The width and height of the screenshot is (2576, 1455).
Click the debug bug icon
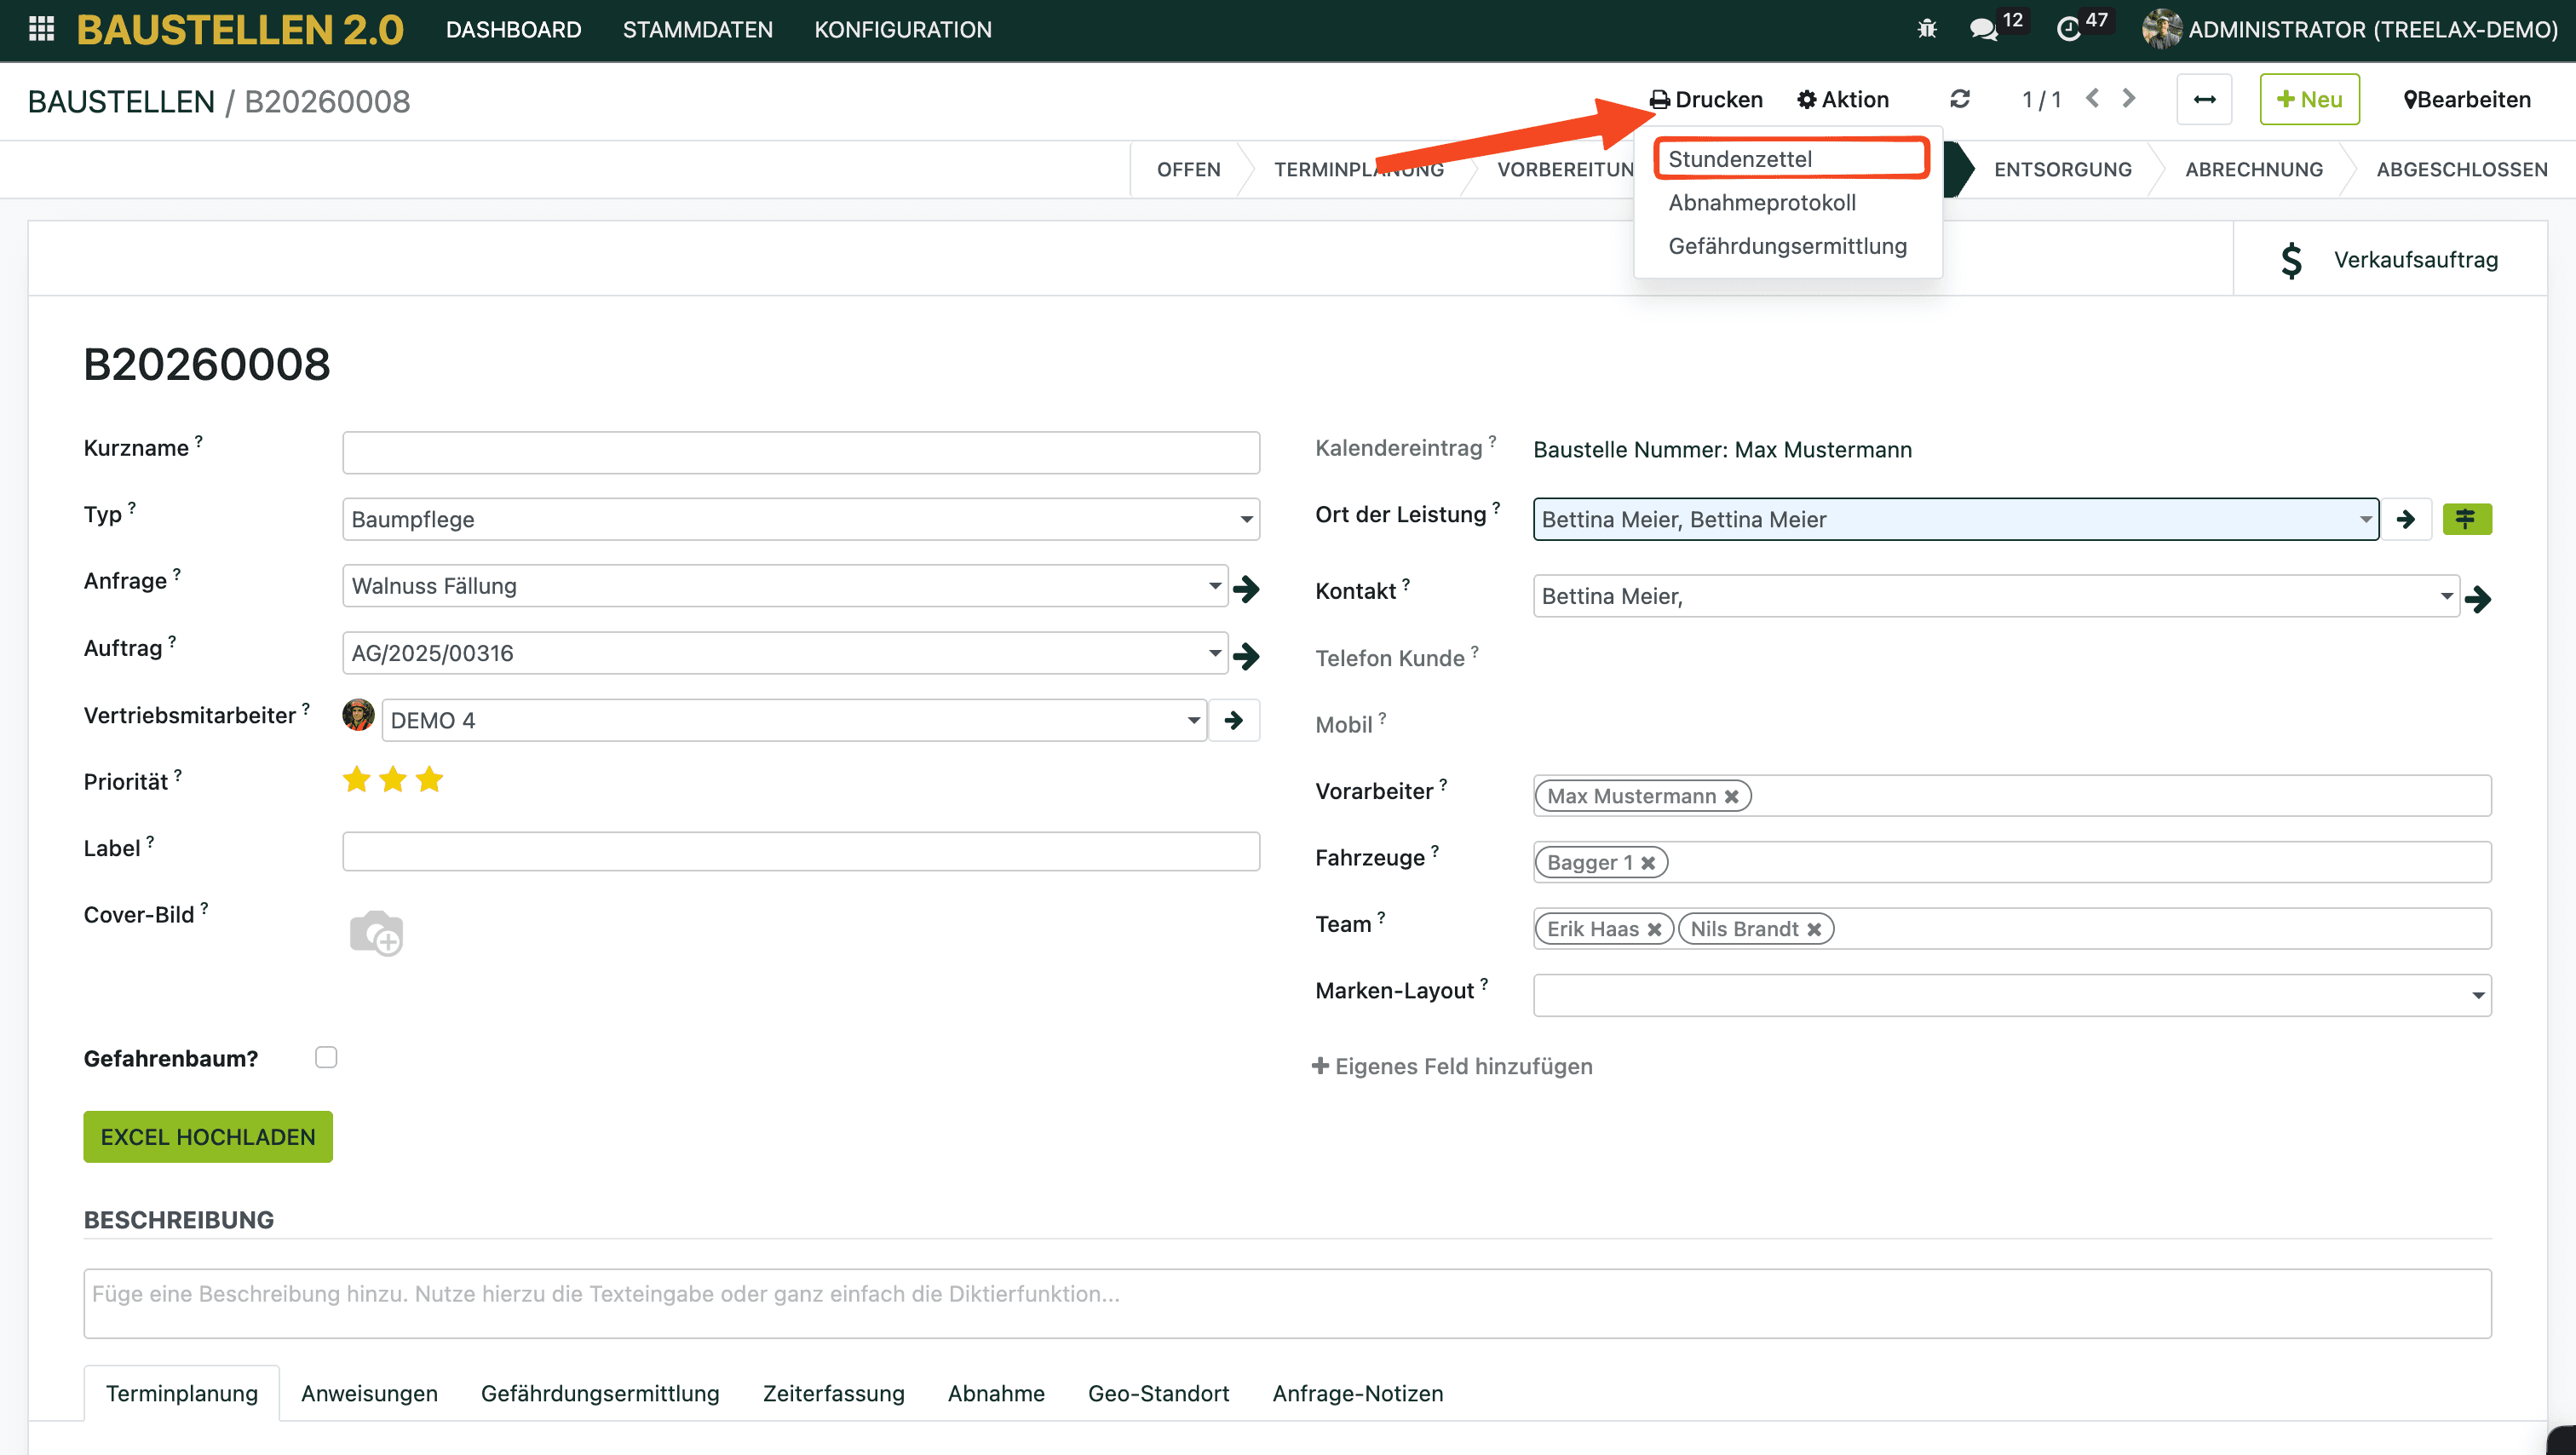(x=1927, y=29)
